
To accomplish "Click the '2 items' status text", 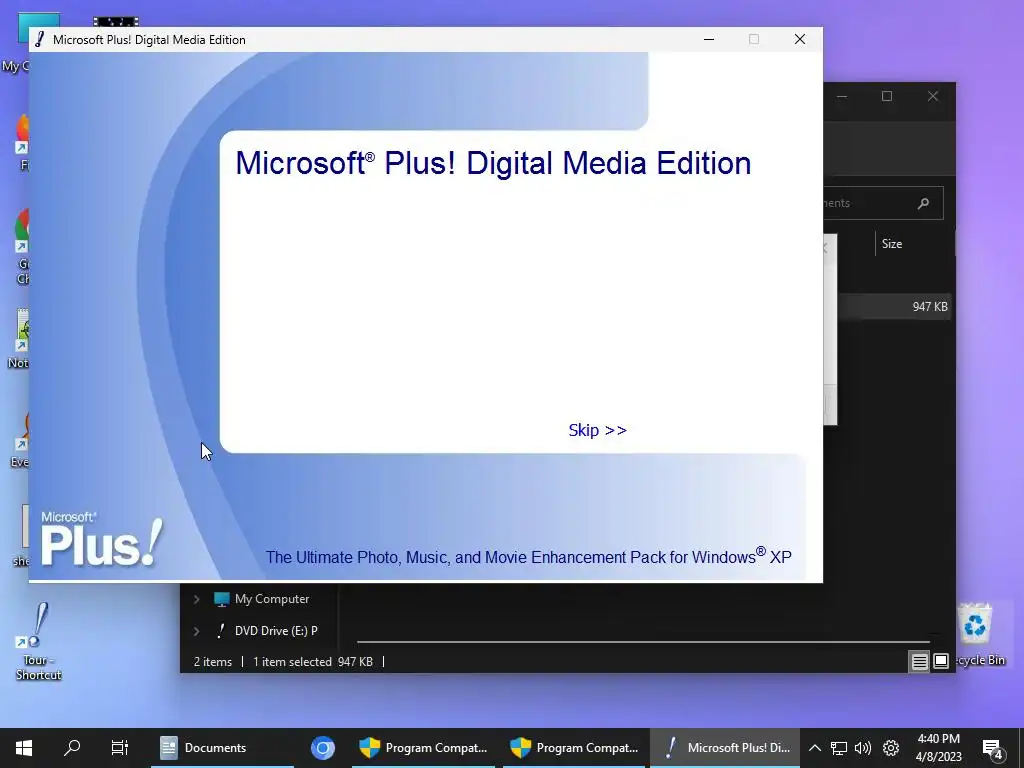I will pos(213,662).
